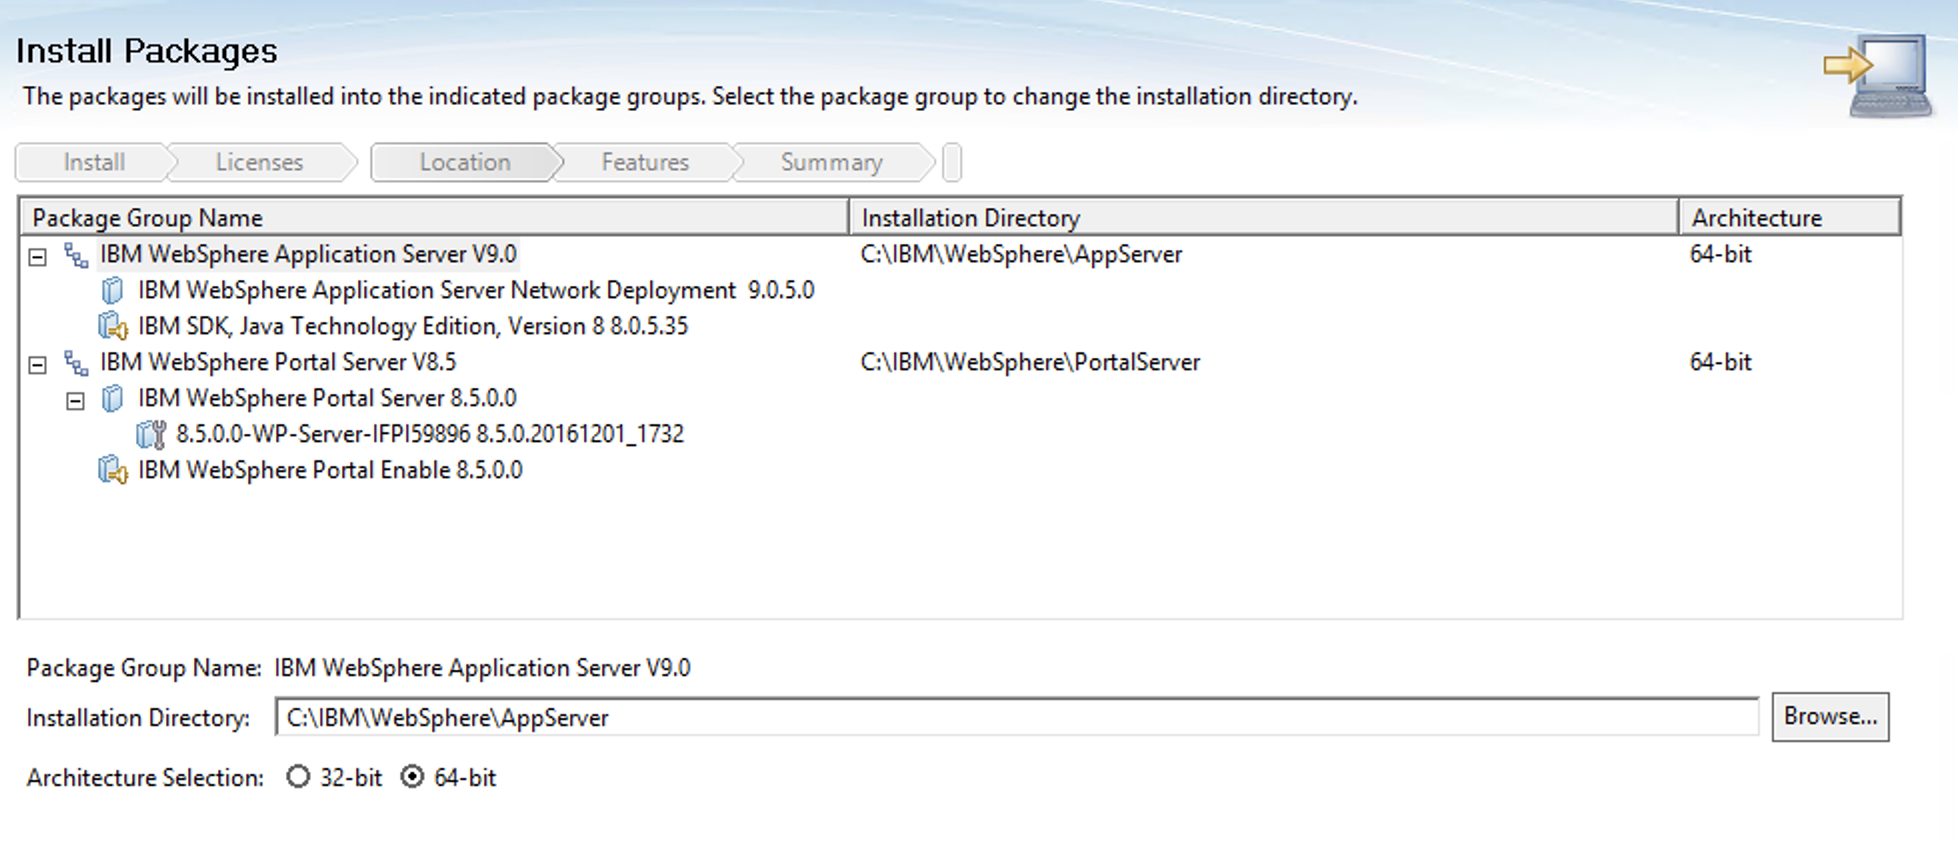Click the IFPI59896 fix wrench icon
Screen dimensions: 1958x842
tap(151, 435)
